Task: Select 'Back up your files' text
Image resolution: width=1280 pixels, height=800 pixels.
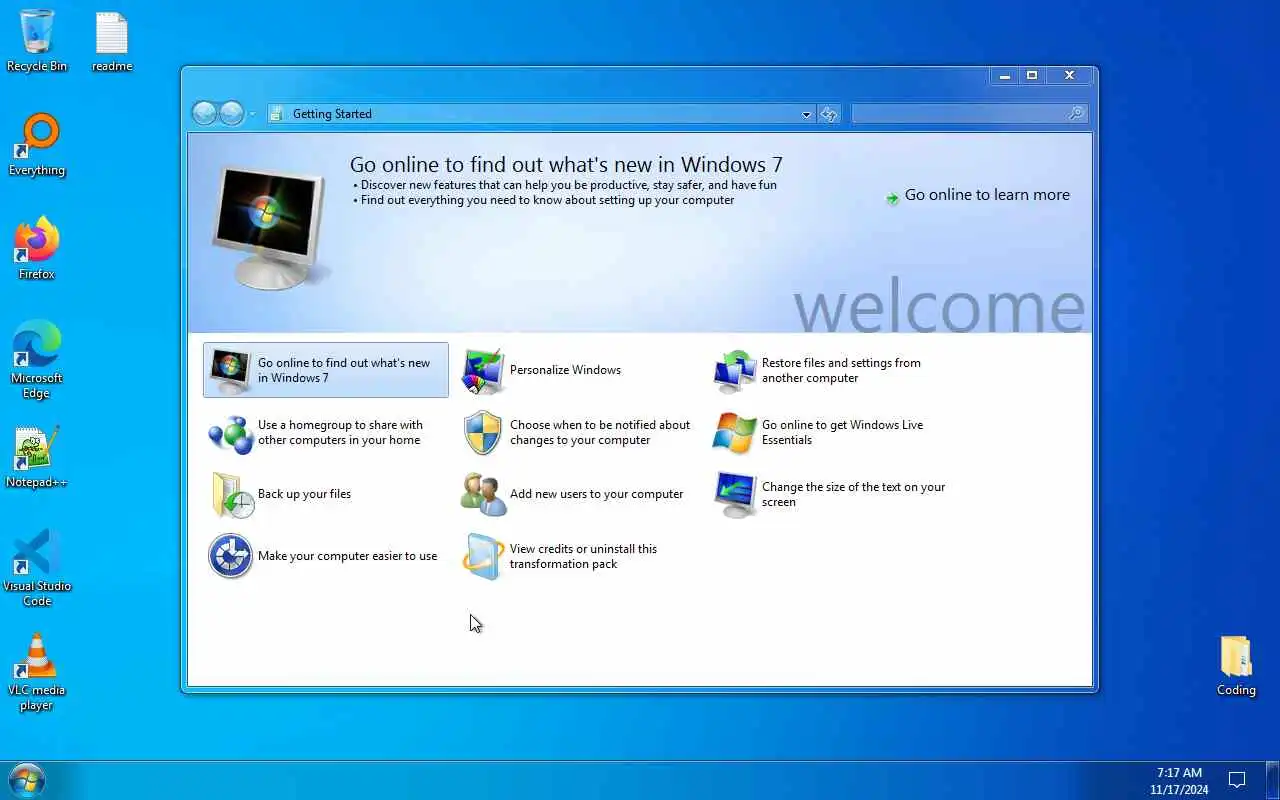Action: [304, 494]
